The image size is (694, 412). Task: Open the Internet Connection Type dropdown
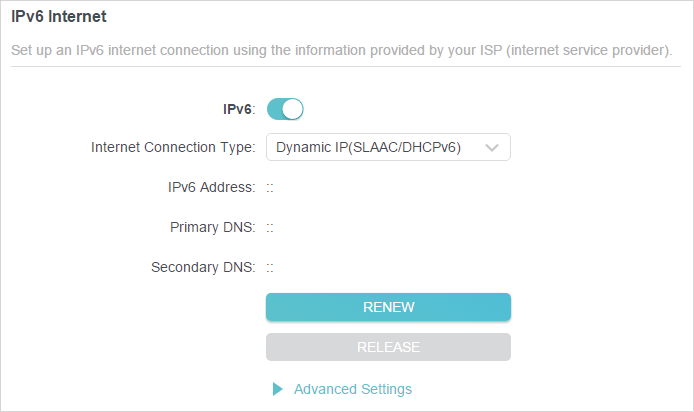(388, 147)
